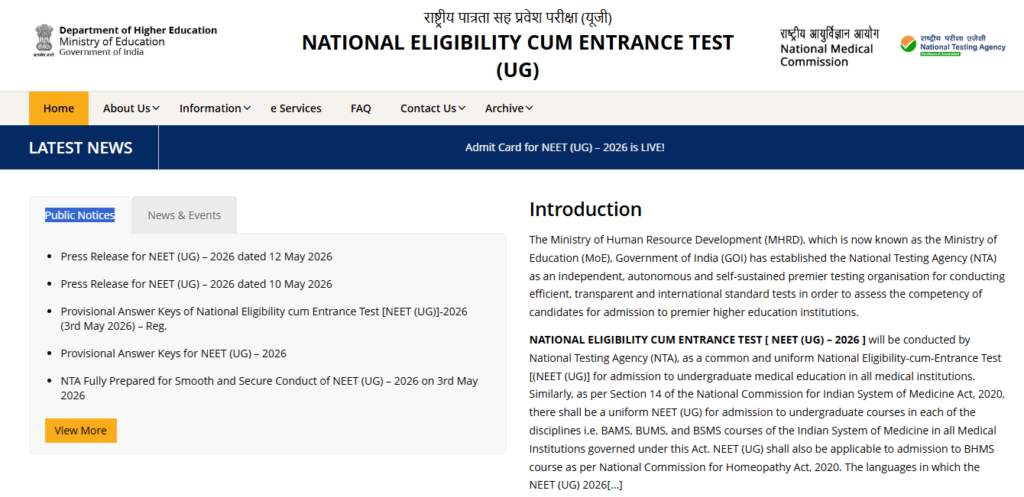
Task: Expand the About Us dropdown menu
Action: click(131, 108)
